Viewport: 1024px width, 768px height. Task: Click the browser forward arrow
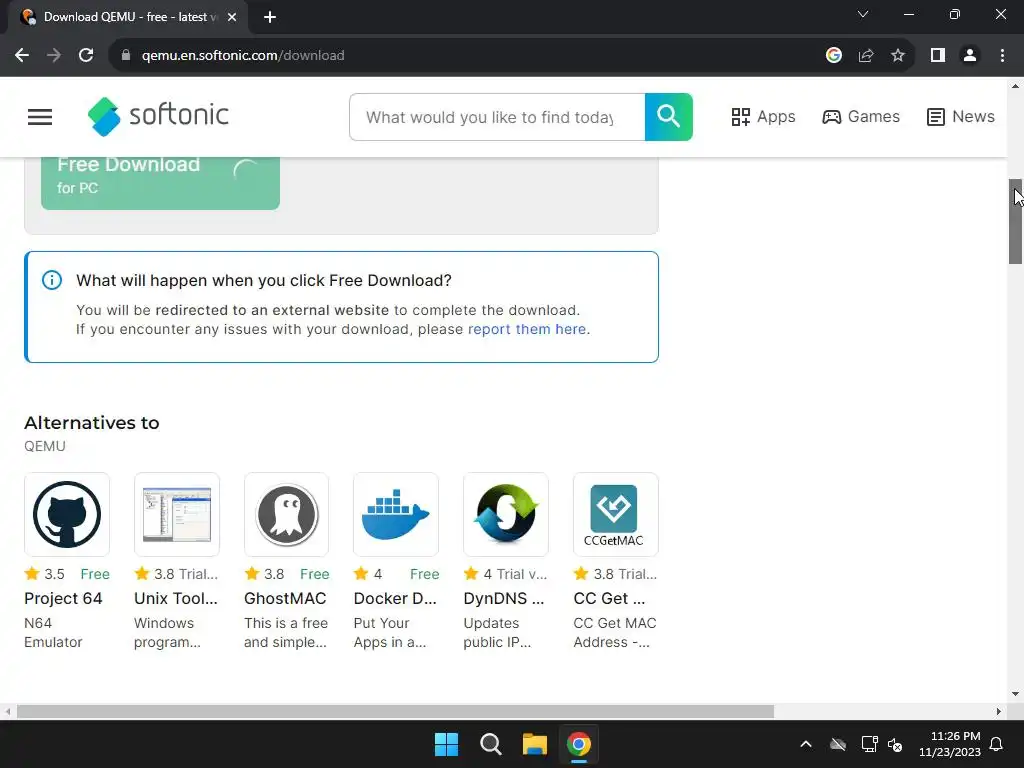pos(54,56)
